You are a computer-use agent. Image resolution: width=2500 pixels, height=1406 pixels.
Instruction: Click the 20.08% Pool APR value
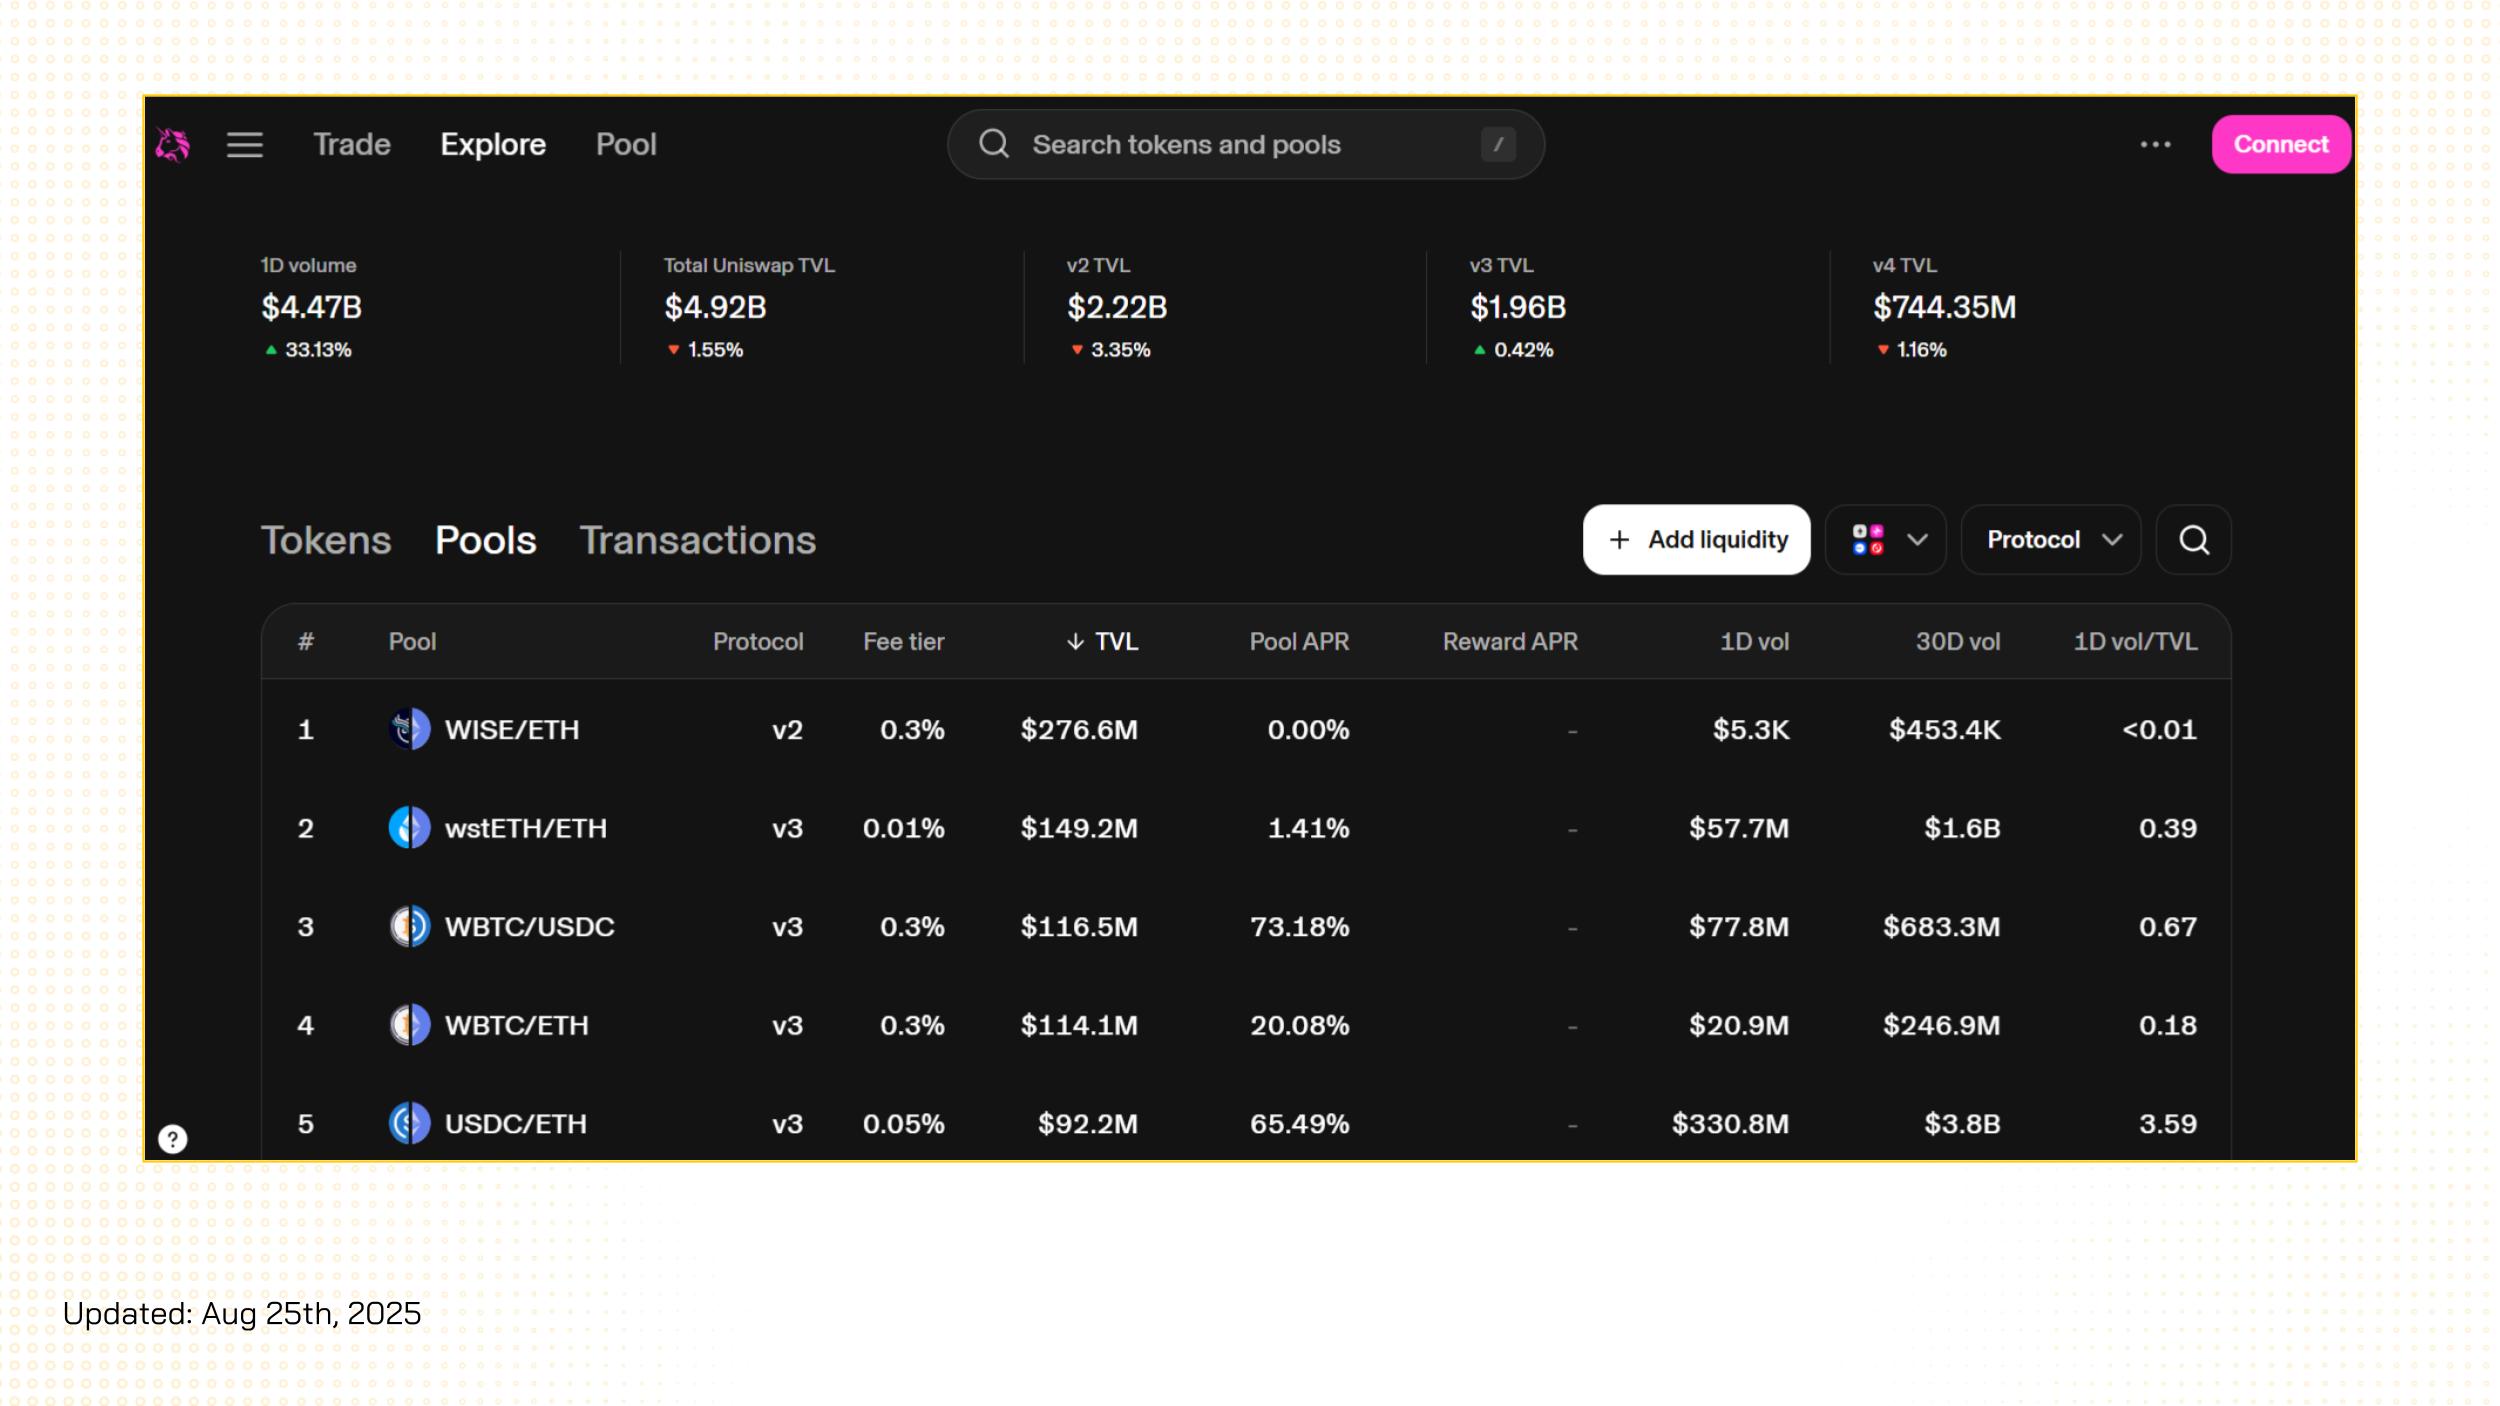pos(1300,1025)
